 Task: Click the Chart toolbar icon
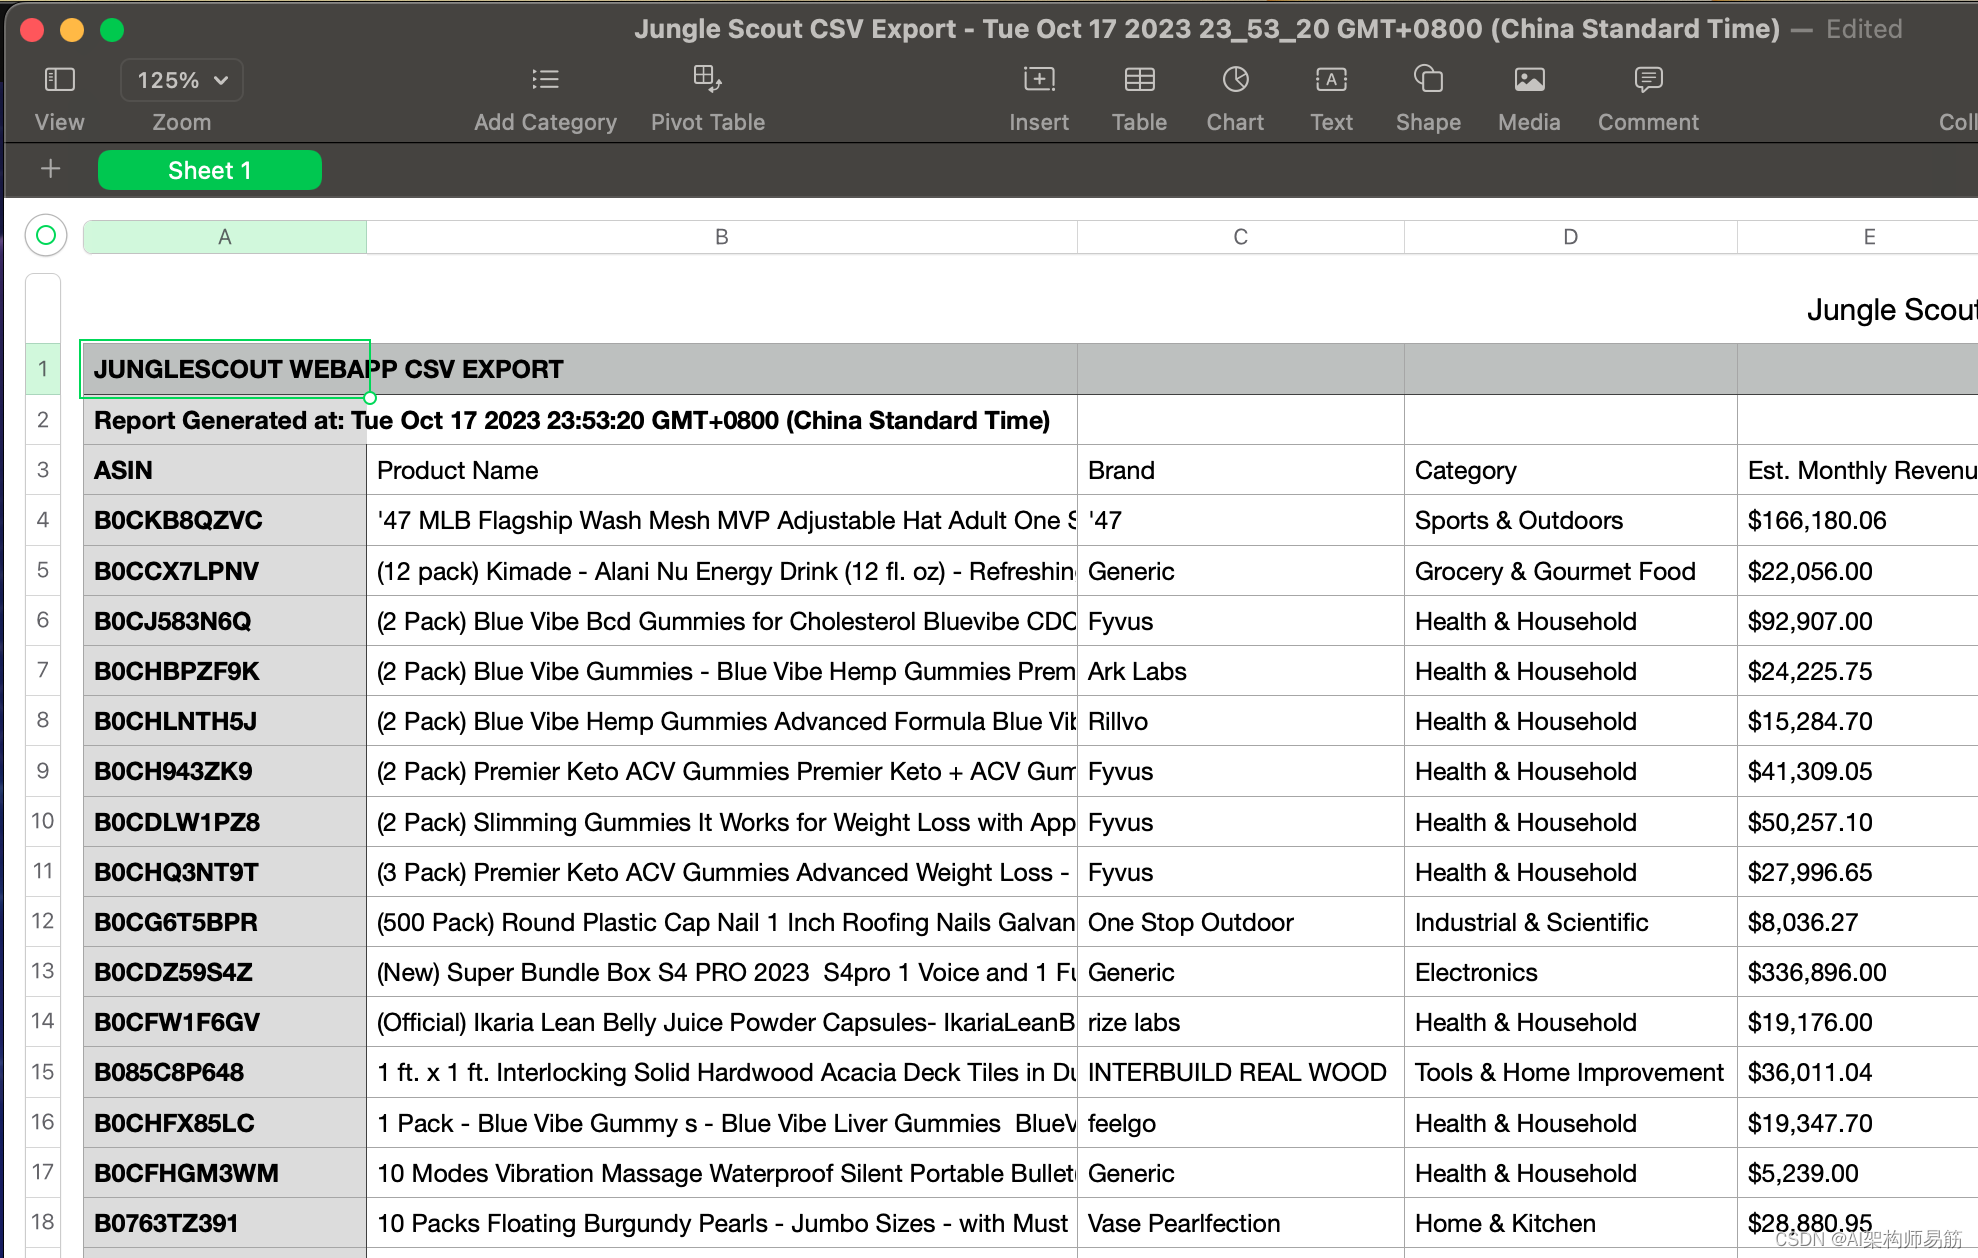click(x=1235, y=79)
